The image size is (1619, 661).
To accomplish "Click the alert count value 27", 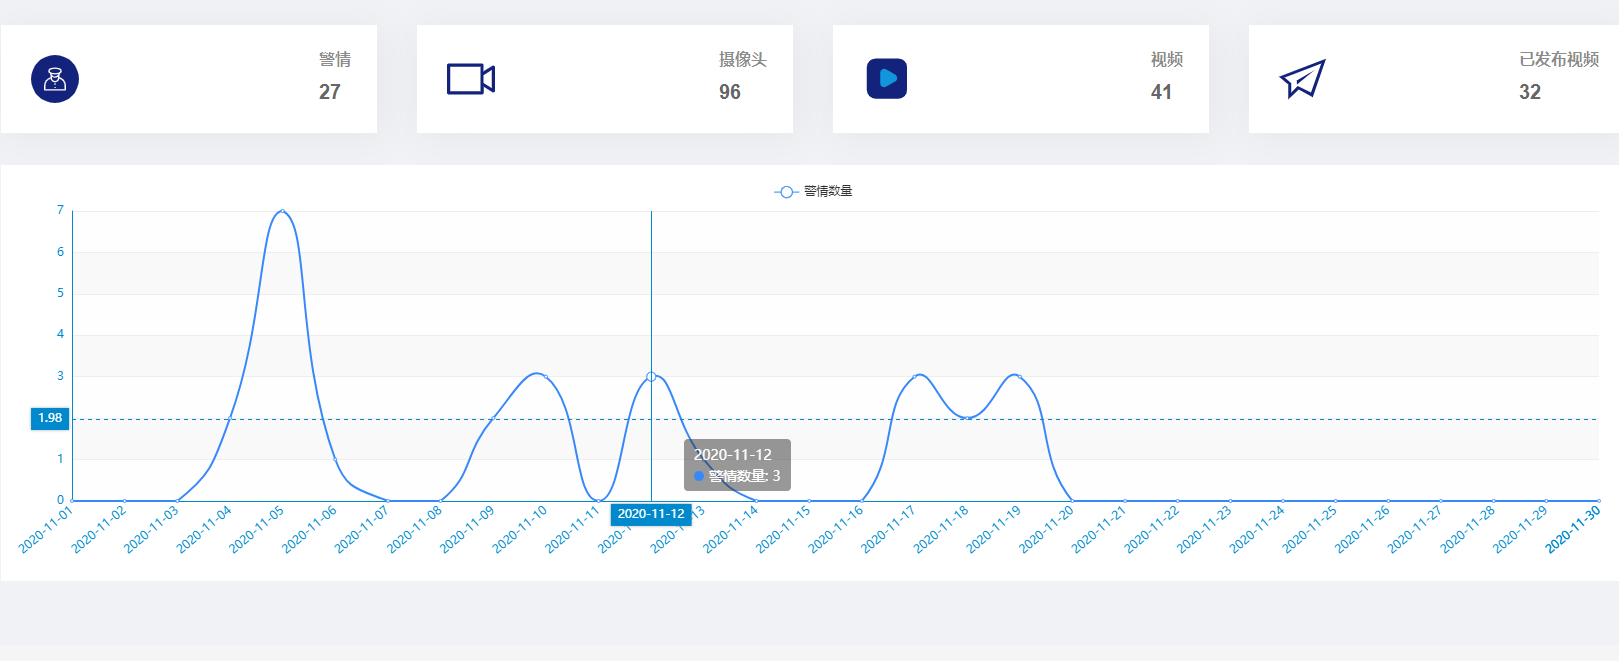I will pyautogui.click(x=330, y=92).
